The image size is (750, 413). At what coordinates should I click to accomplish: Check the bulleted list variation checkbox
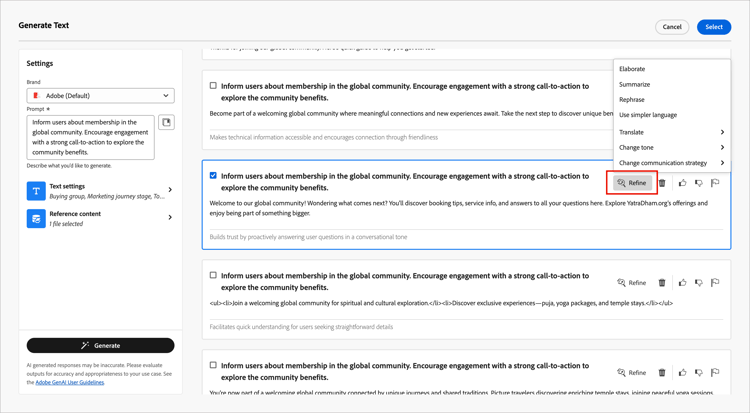point(213,276)
